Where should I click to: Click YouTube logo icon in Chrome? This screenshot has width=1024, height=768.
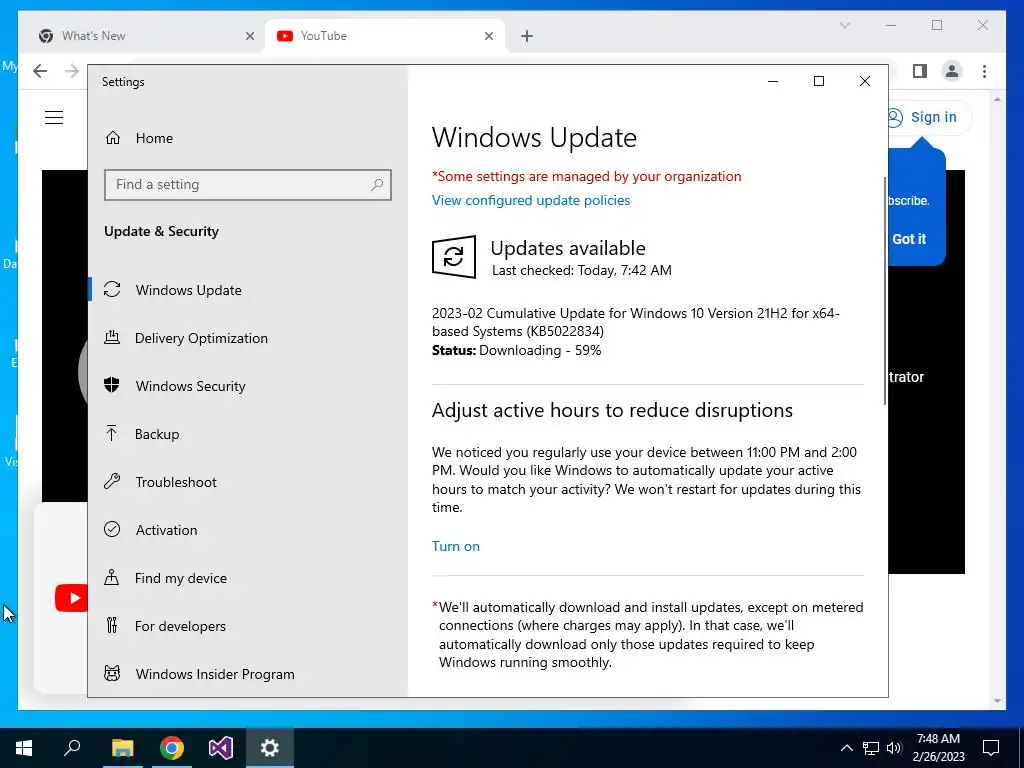pos(71,598)
